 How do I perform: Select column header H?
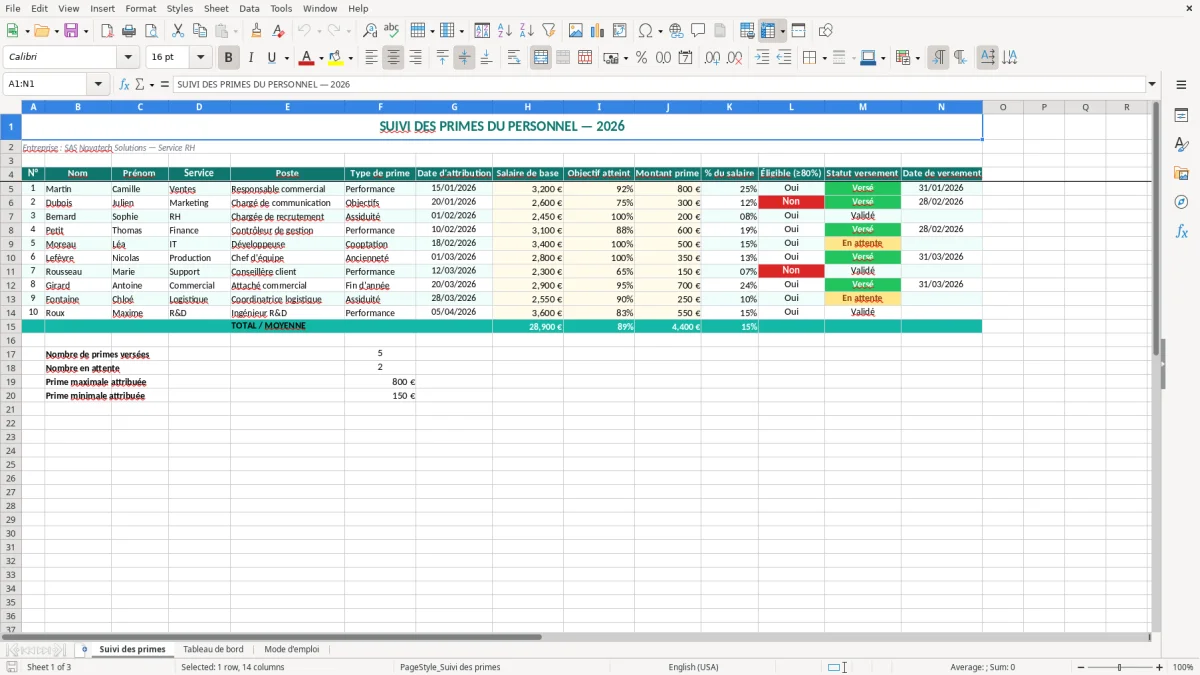(527, 107)
